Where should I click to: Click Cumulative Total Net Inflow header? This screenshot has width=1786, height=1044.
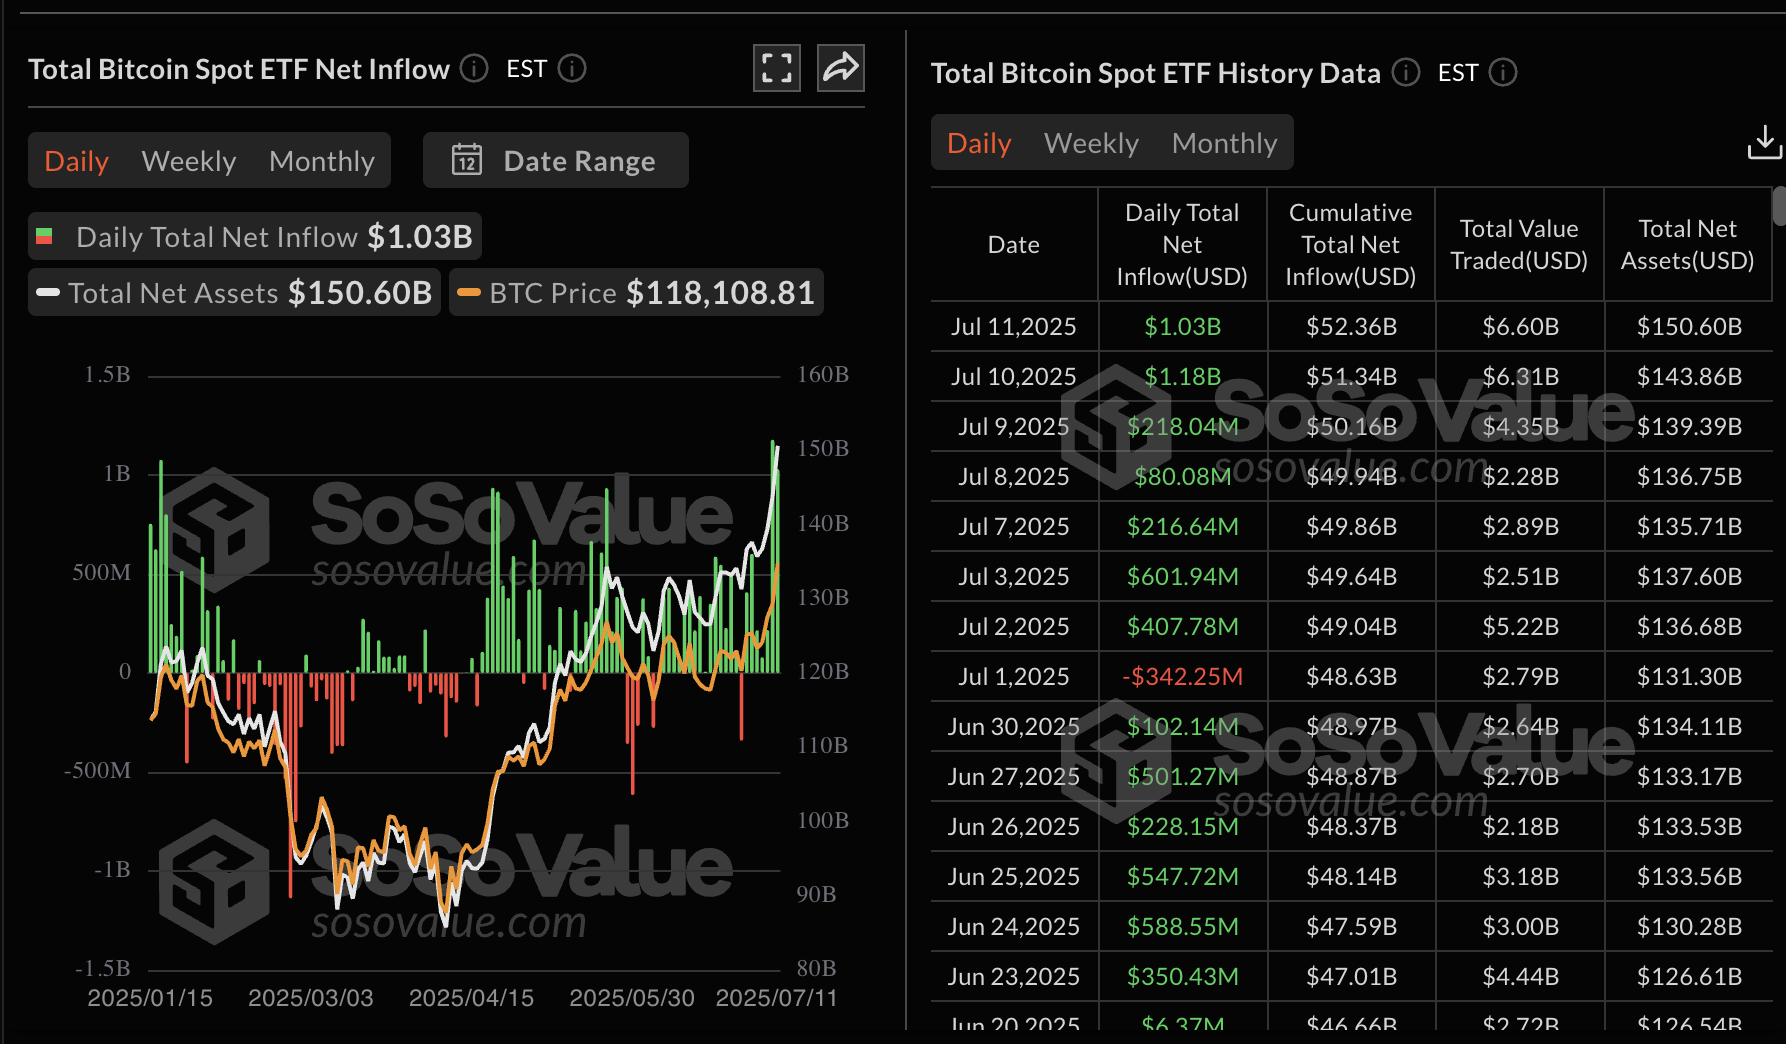[1350, 244]
